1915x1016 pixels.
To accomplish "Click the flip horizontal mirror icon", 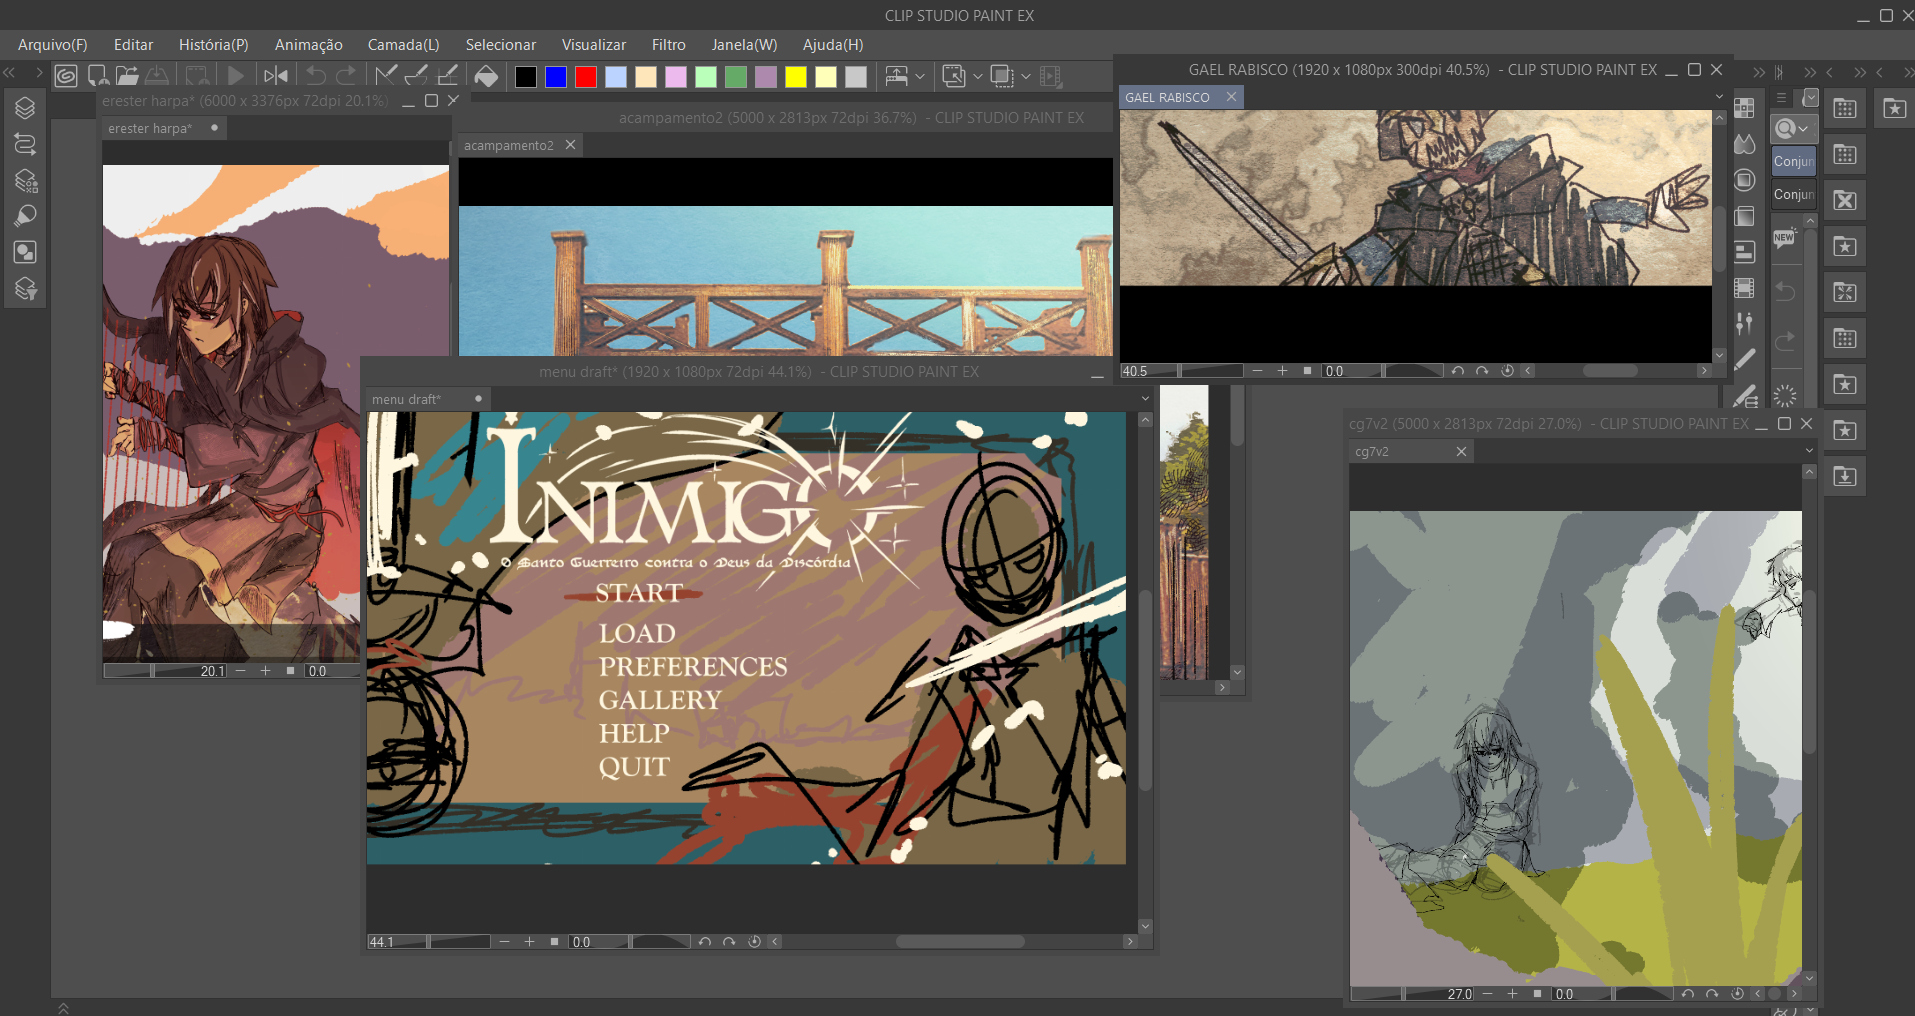I will tap(276, 76).
